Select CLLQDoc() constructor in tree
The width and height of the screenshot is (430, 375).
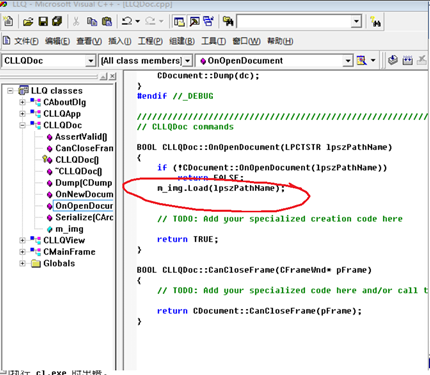click(x=77, y=160)
